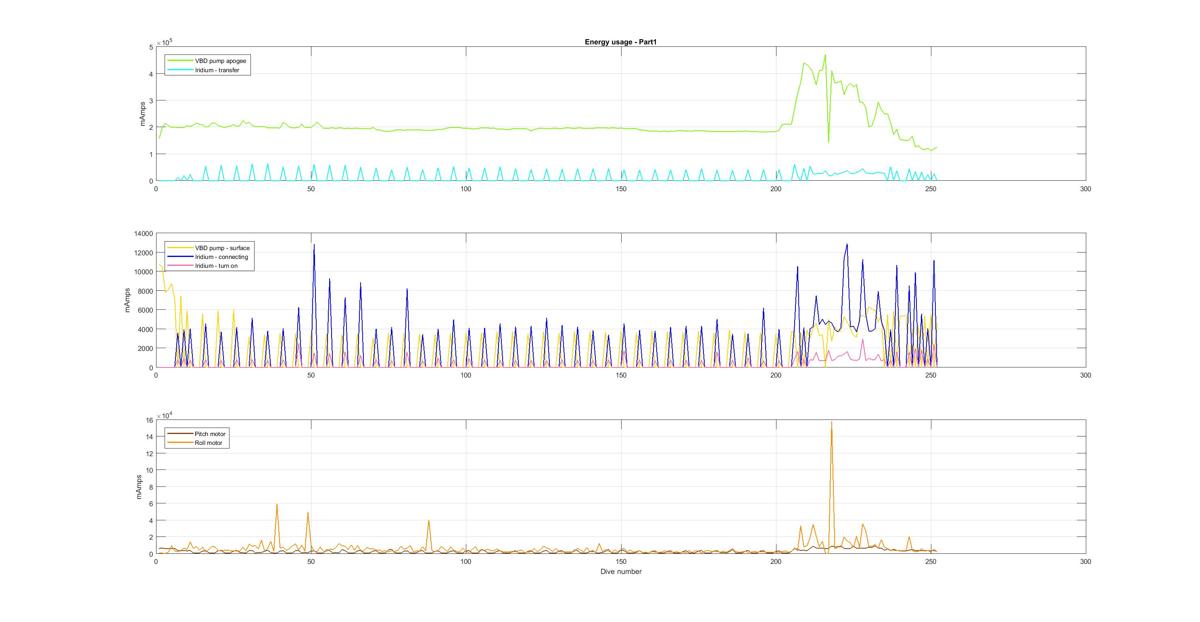Select 'Pitch motor' legend entry
Screen dimensions: 1200x622
coord(210,433)
